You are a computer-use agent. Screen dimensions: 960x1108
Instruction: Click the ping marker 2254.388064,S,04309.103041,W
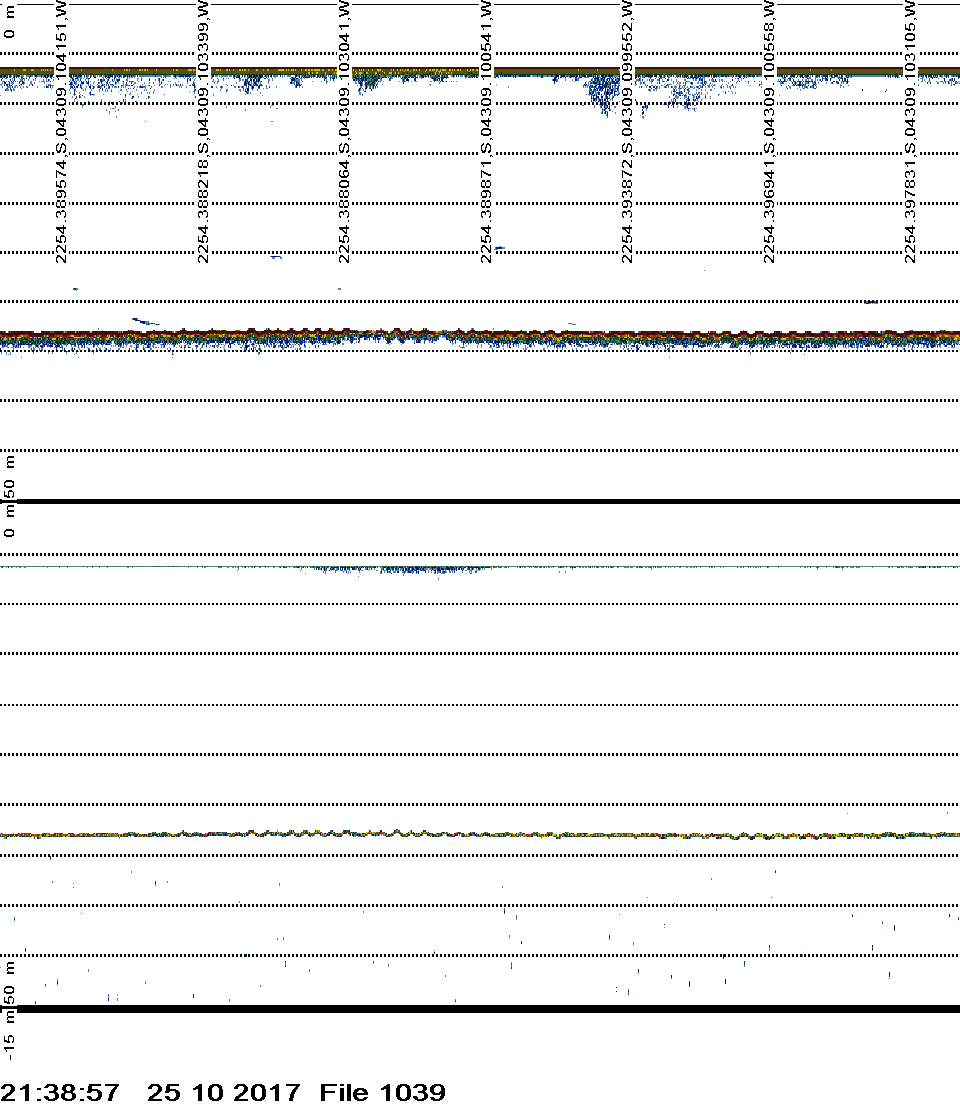343,132
